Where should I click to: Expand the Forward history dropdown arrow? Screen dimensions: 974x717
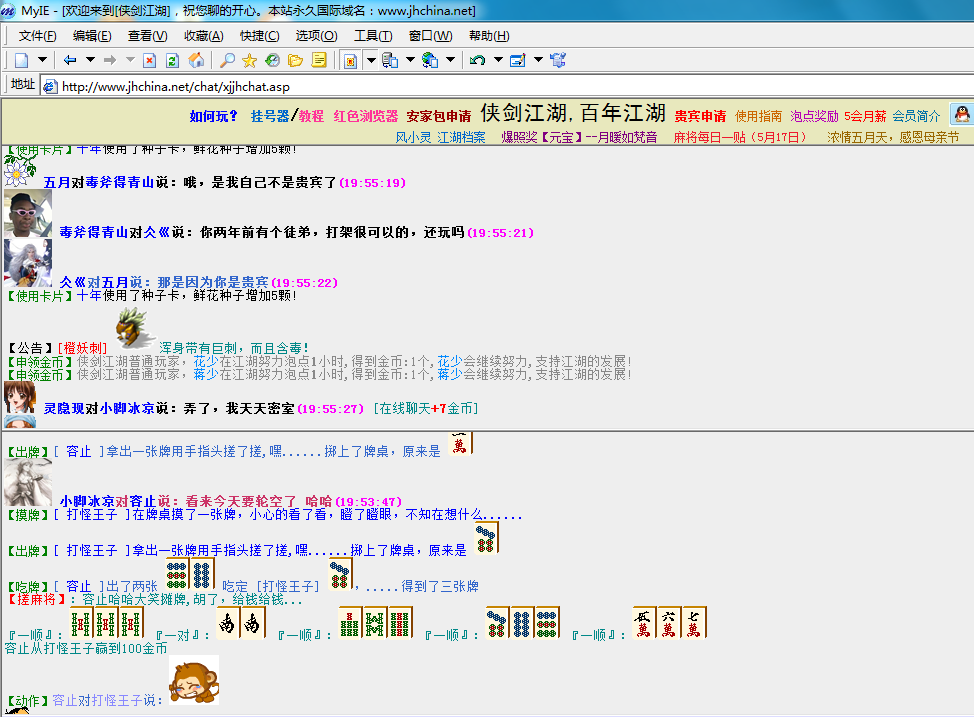point(130,60)
